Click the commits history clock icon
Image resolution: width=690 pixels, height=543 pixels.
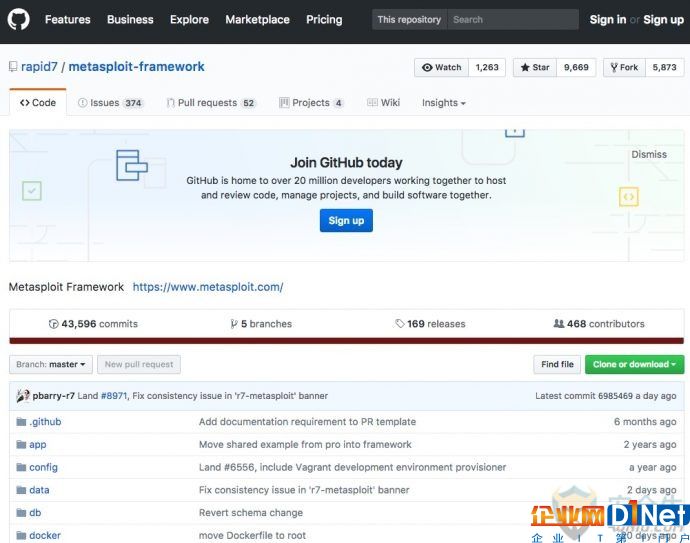pos(53,324)
